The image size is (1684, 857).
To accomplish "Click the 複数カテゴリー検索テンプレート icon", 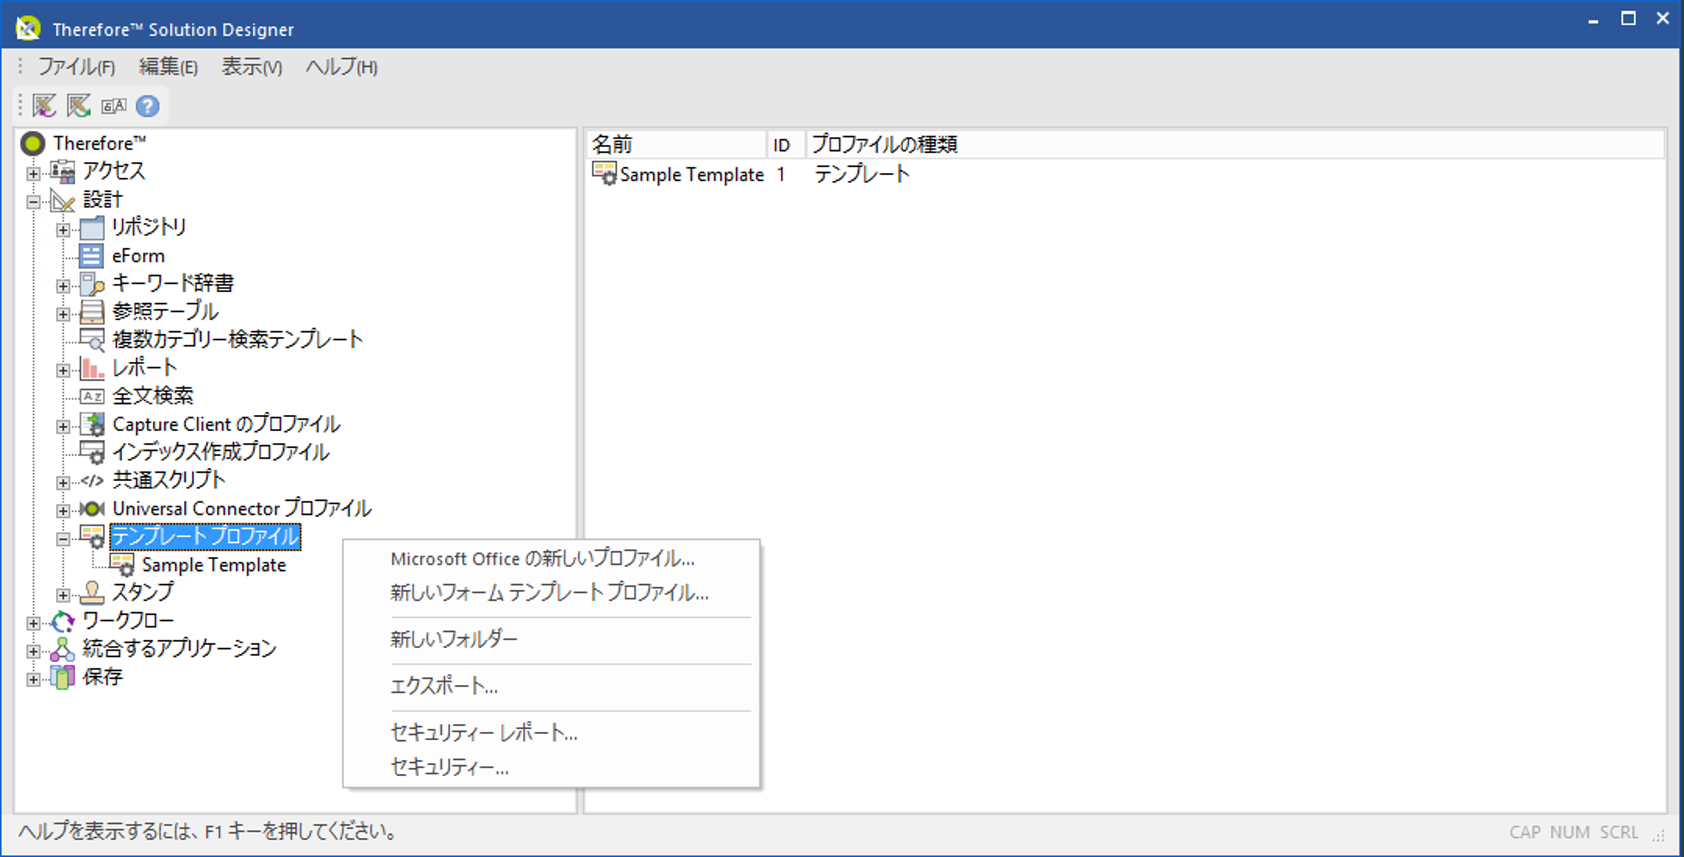I will (x=92, y=340).
